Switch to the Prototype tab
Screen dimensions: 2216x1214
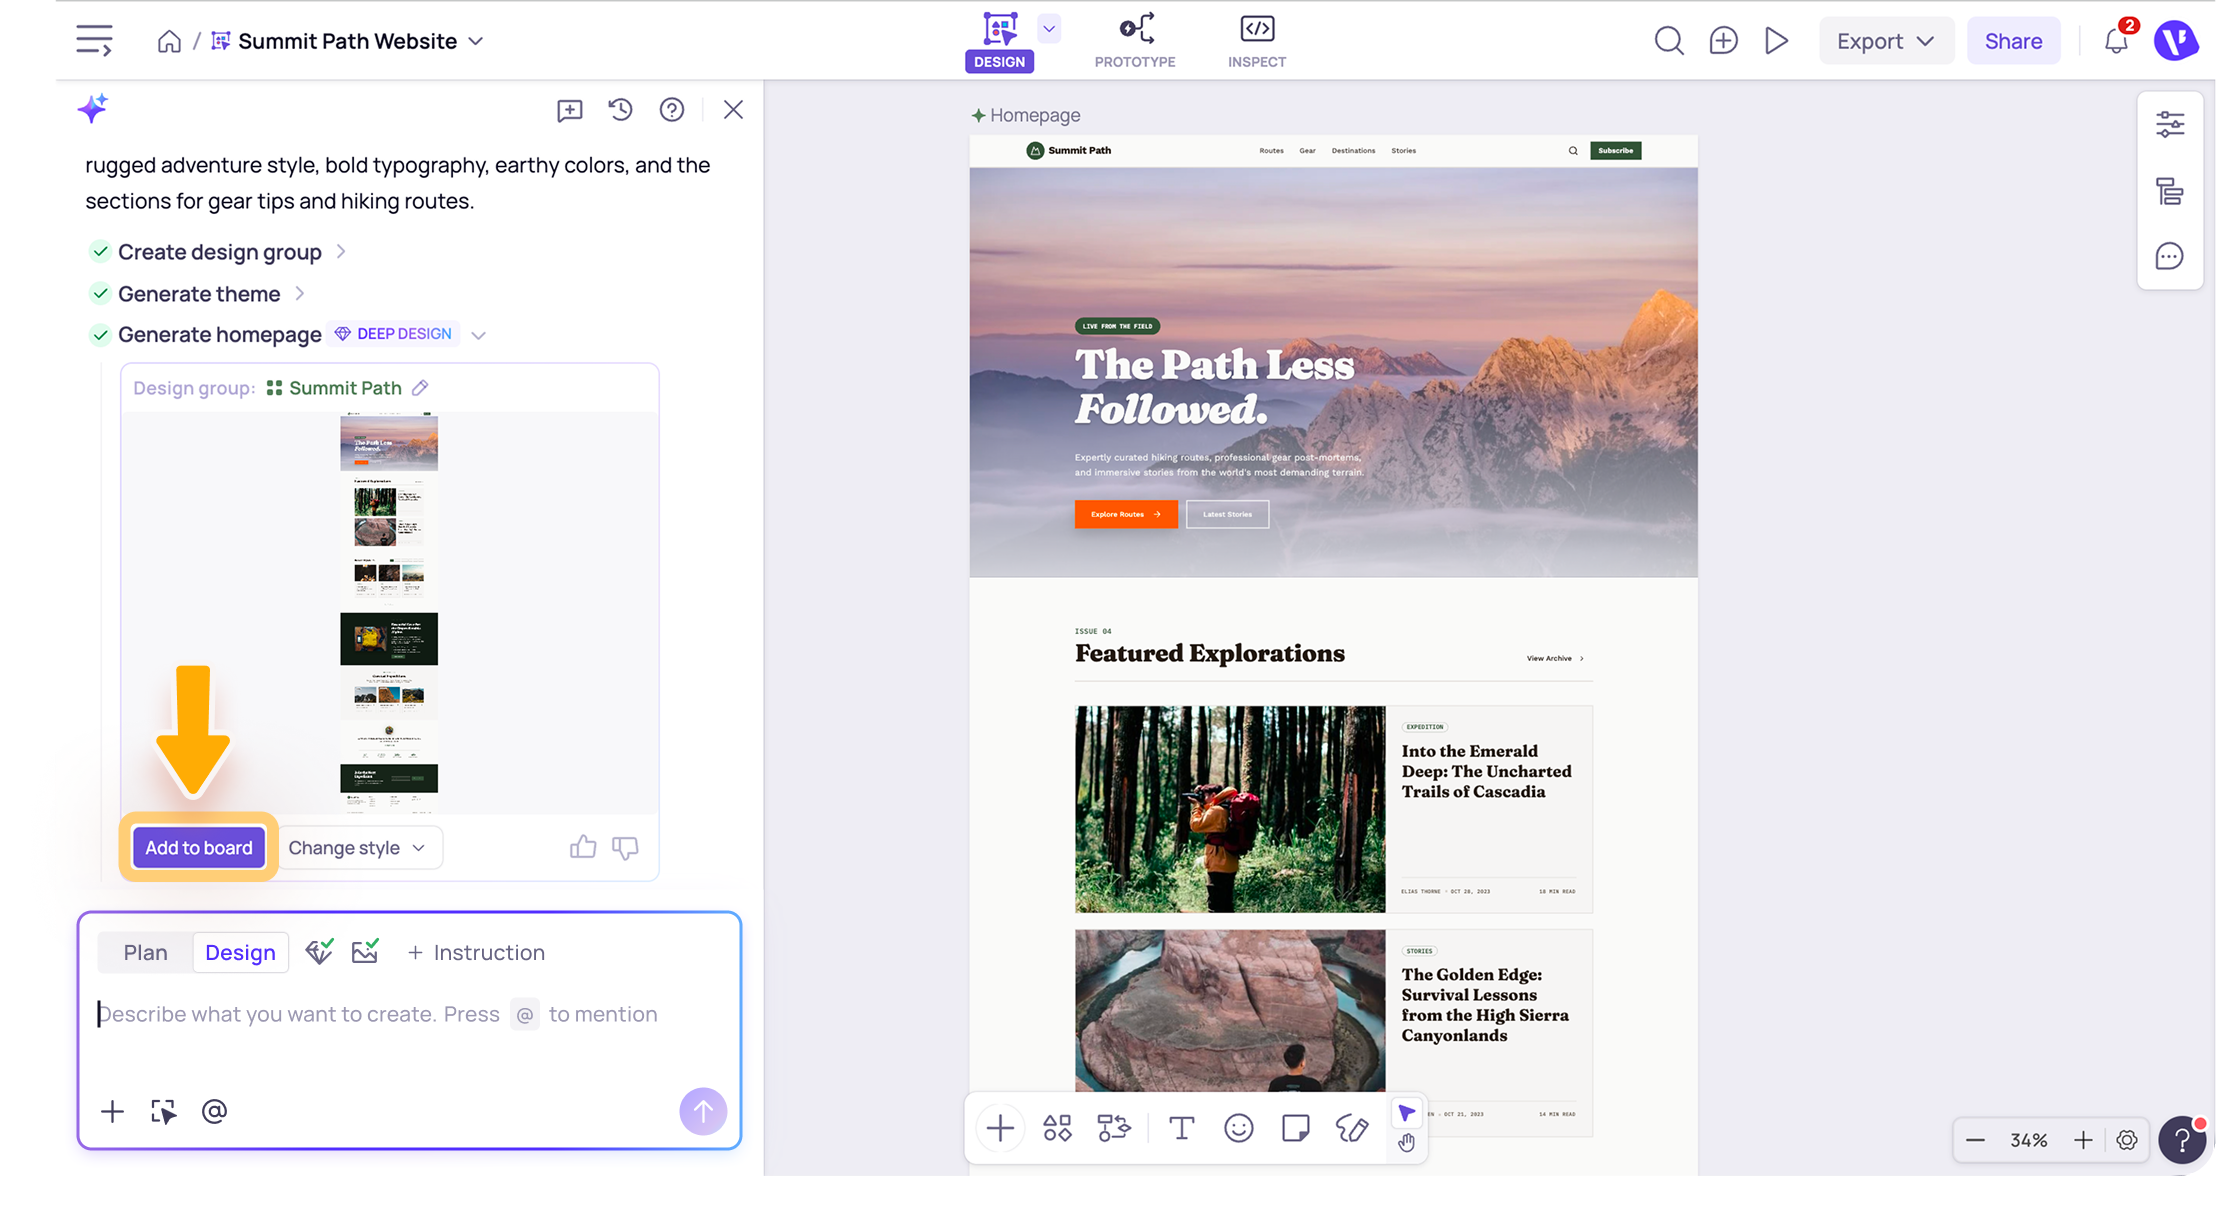click(1135, 42)
